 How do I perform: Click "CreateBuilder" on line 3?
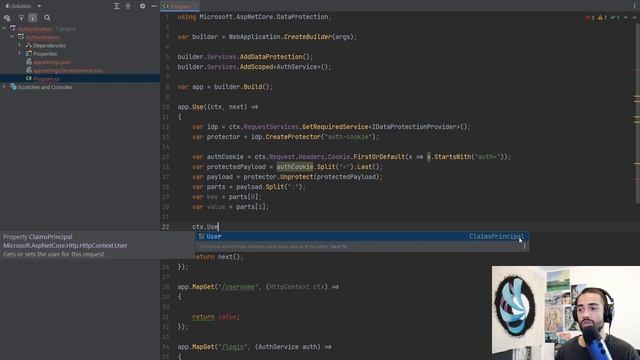tap(308, 37)
